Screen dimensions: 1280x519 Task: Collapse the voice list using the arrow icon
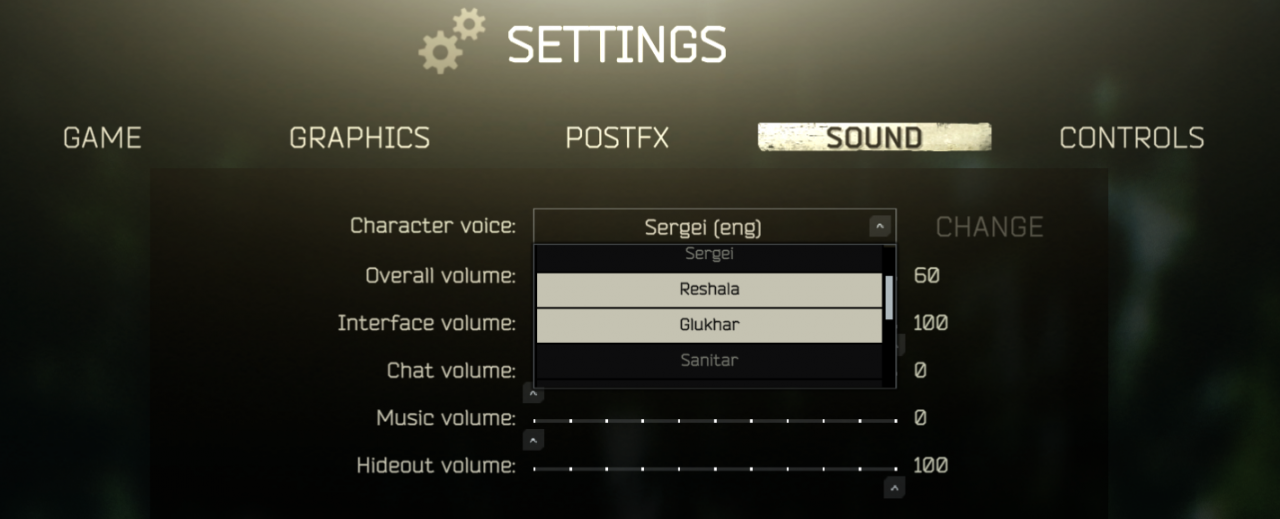pyautogui.click(x=879, y=227)
